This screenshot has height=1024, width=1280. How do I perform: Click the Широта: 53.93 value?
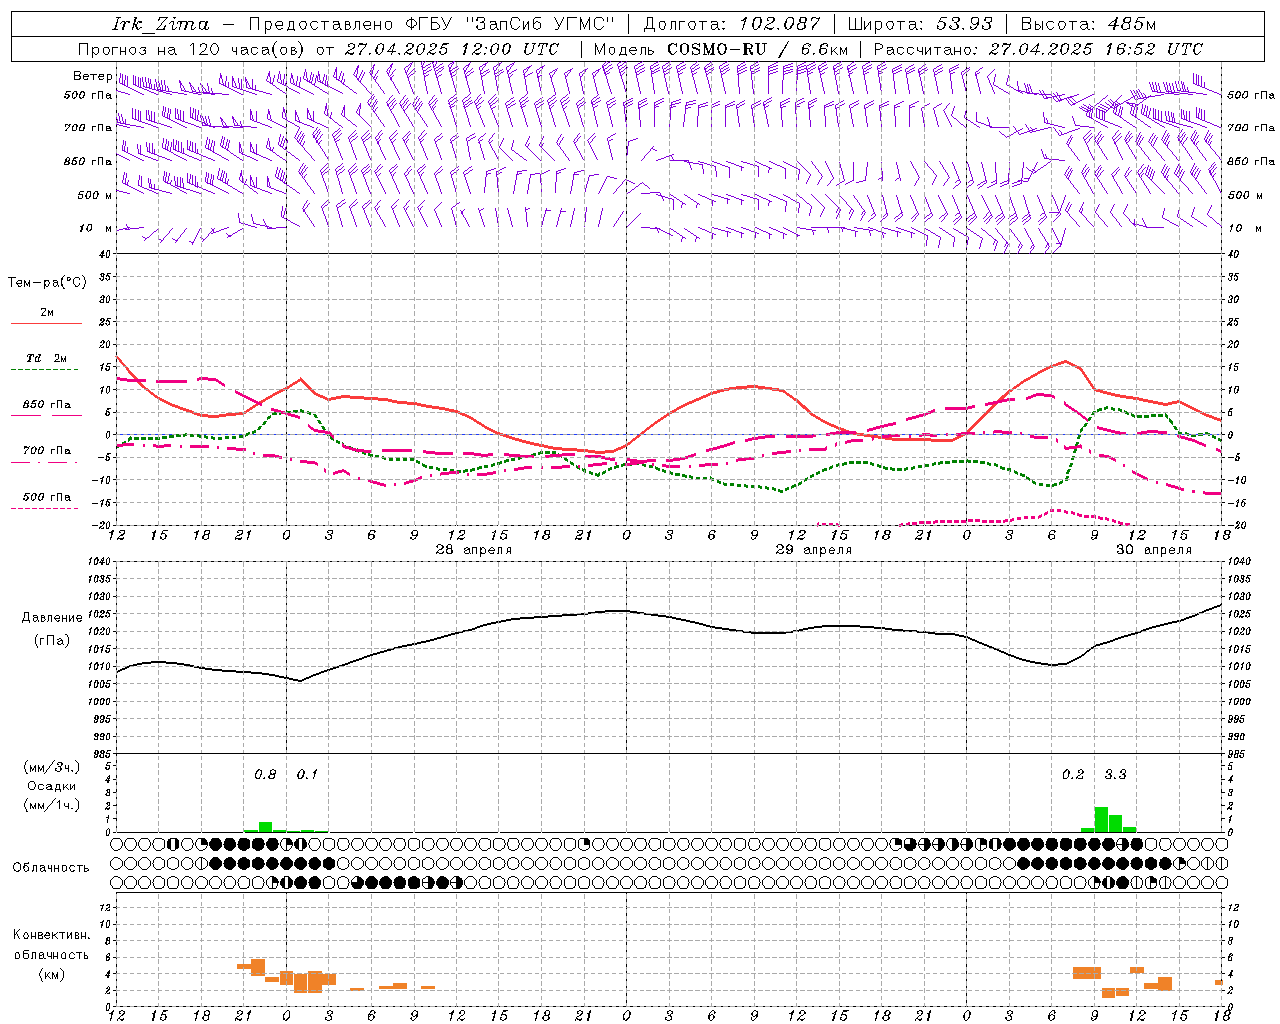coord(920,24)
